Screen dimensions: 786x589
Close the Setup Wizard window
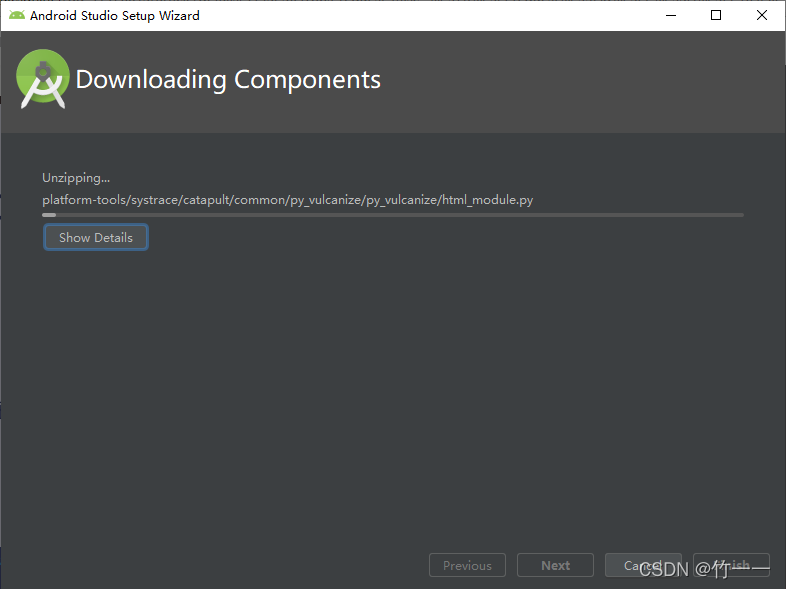[761, 16]
